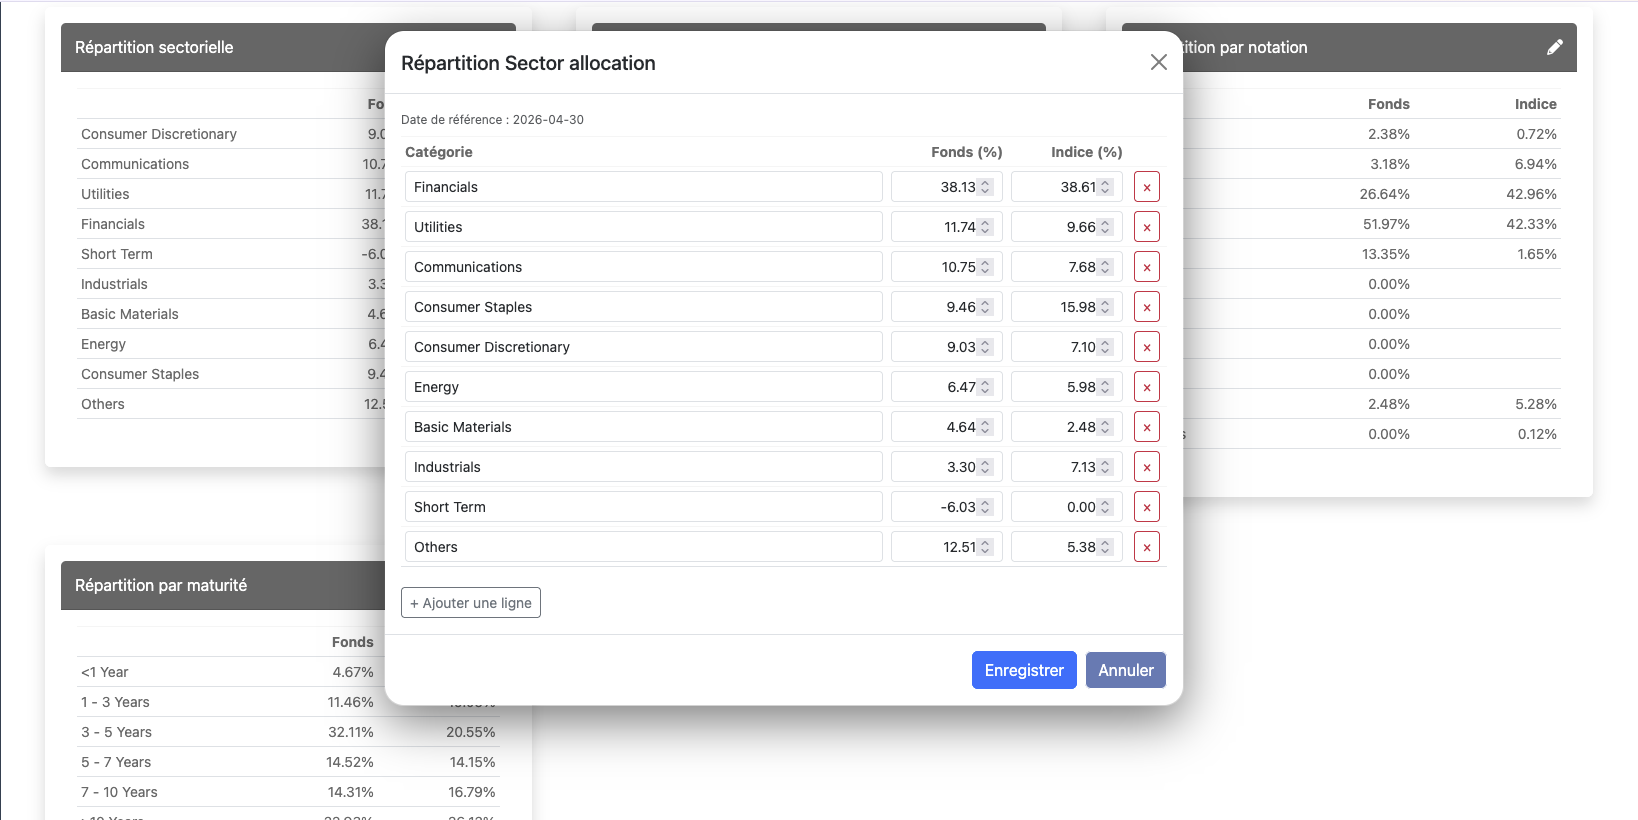The width and height of the screenshot is (1638, 820).
Task: Adjust Industrials Indice stepper 7.13
Action: 1105,467
